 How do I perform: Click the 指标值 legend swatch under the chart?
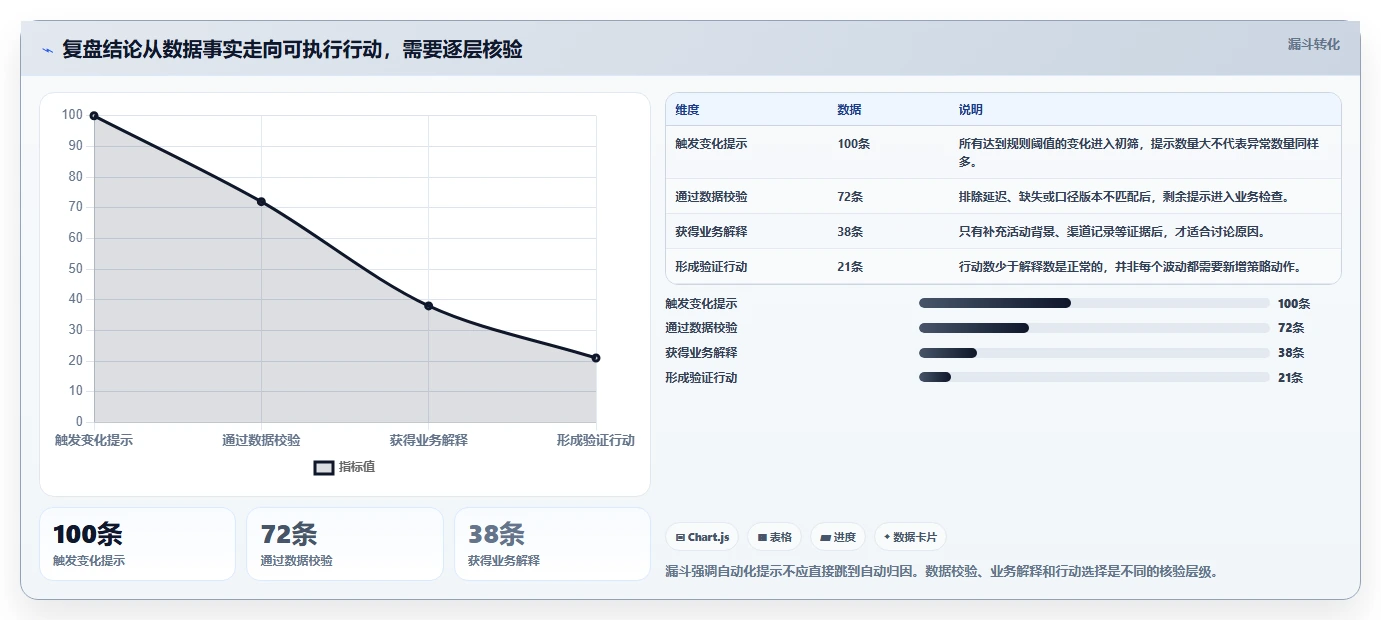pos(324,467)
